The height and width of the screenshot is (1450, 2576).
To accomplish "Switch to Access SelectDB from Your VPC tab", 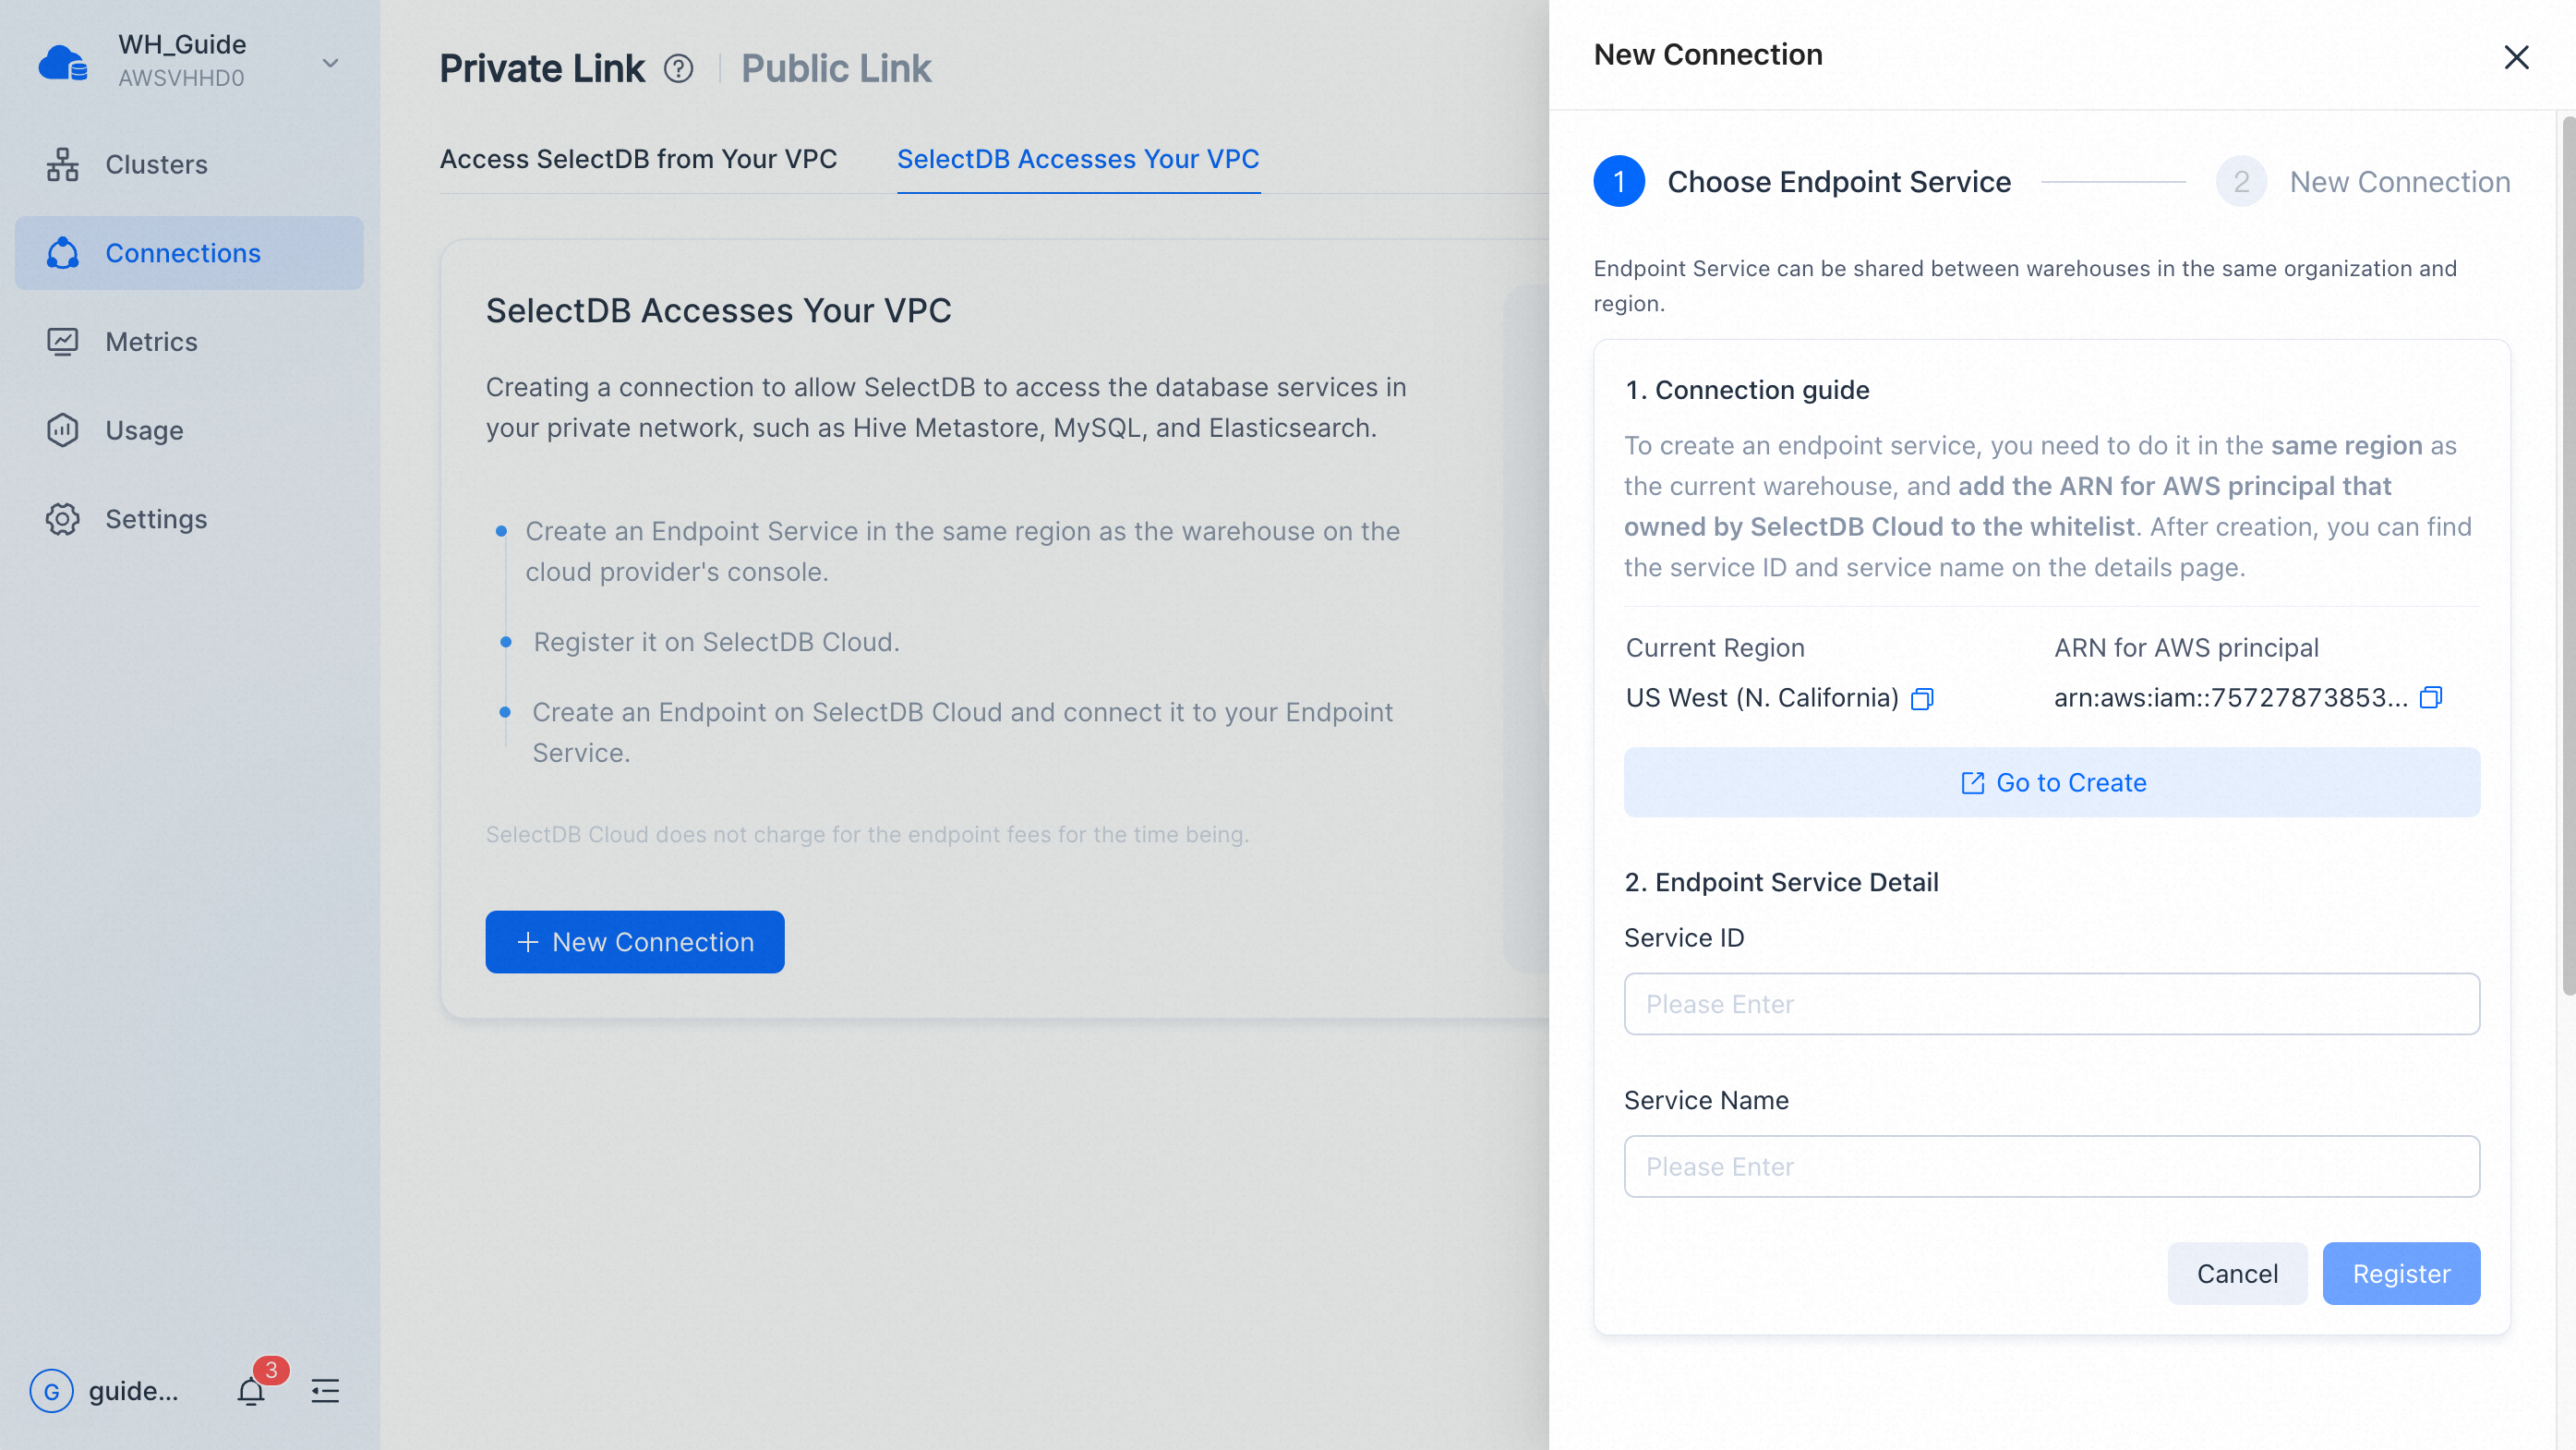I will click(638, 159).
